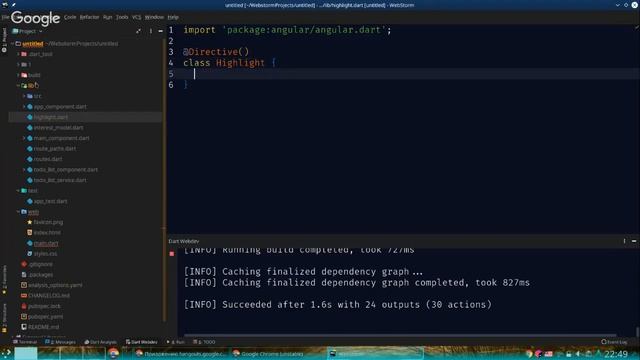Click the CHANGELOG.md file icon
Viewport: 640px width, 360px height.
point(24,296)
